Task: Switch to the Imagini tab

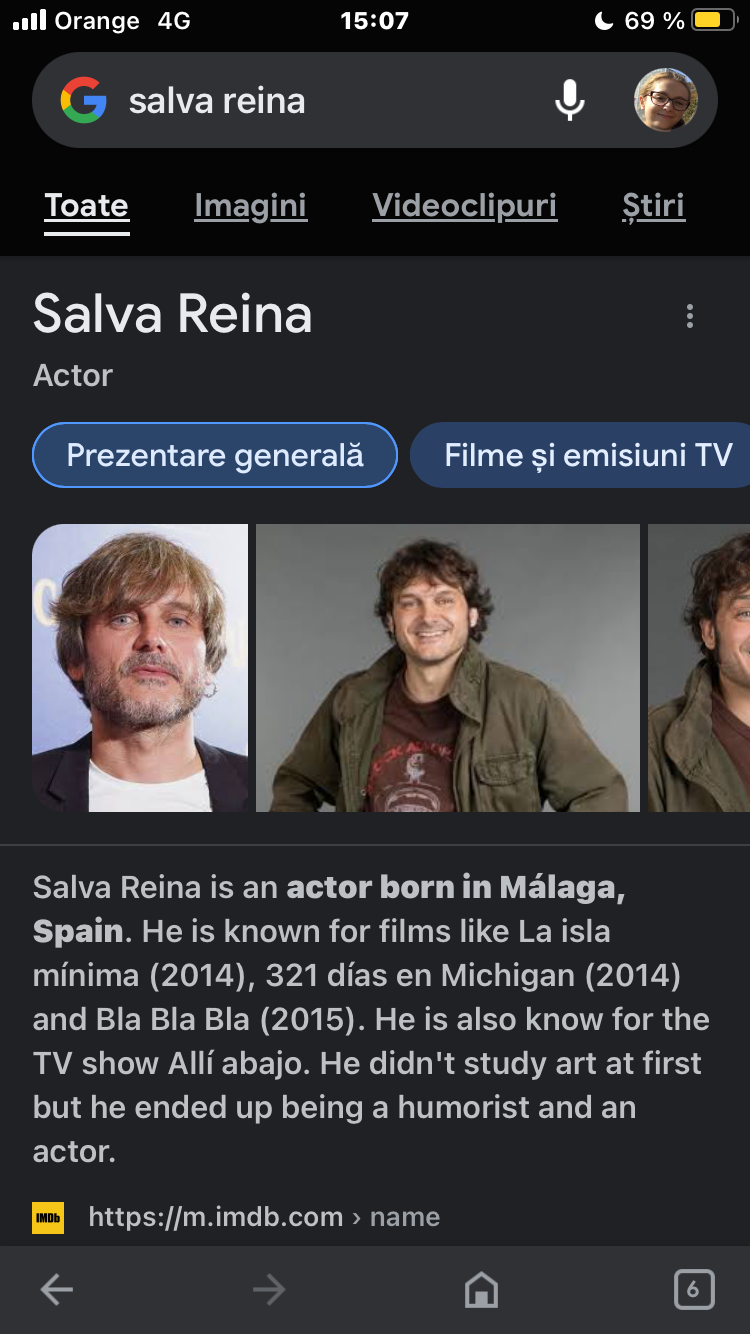Action: [250, 206]
